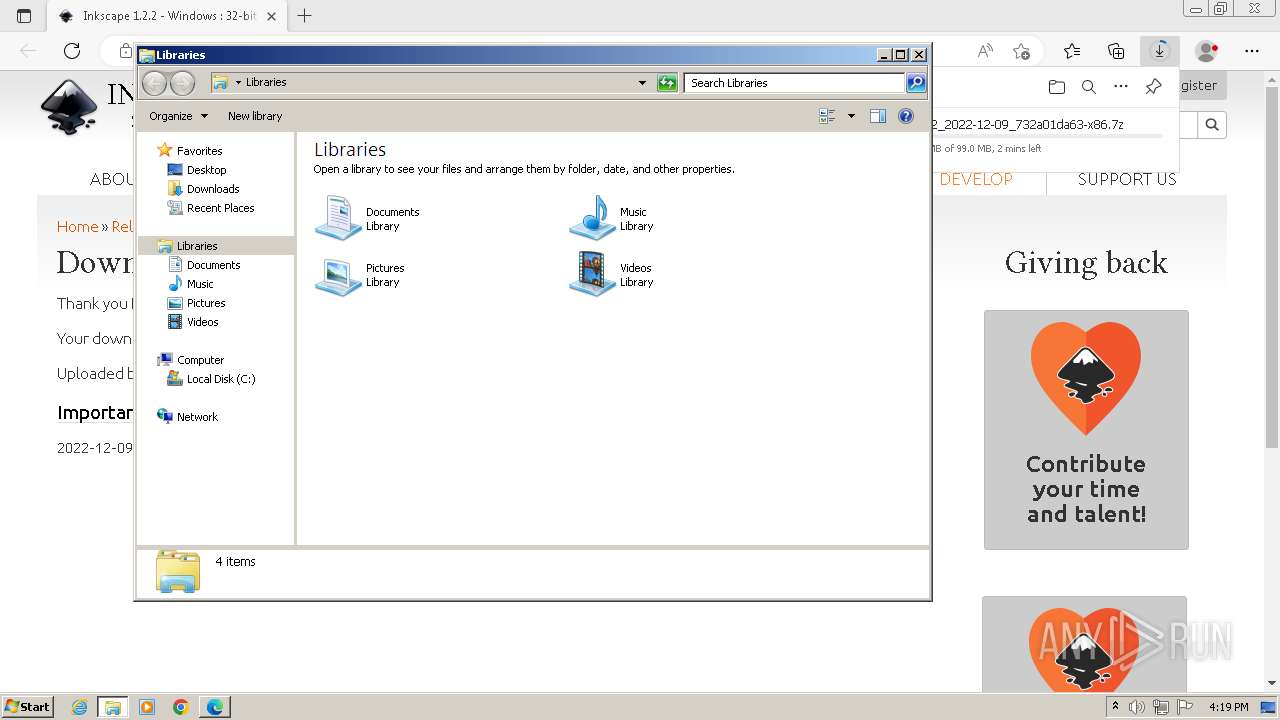Click the Explorer Back arrow button
Screen dimensions: 1280x720
154,83
